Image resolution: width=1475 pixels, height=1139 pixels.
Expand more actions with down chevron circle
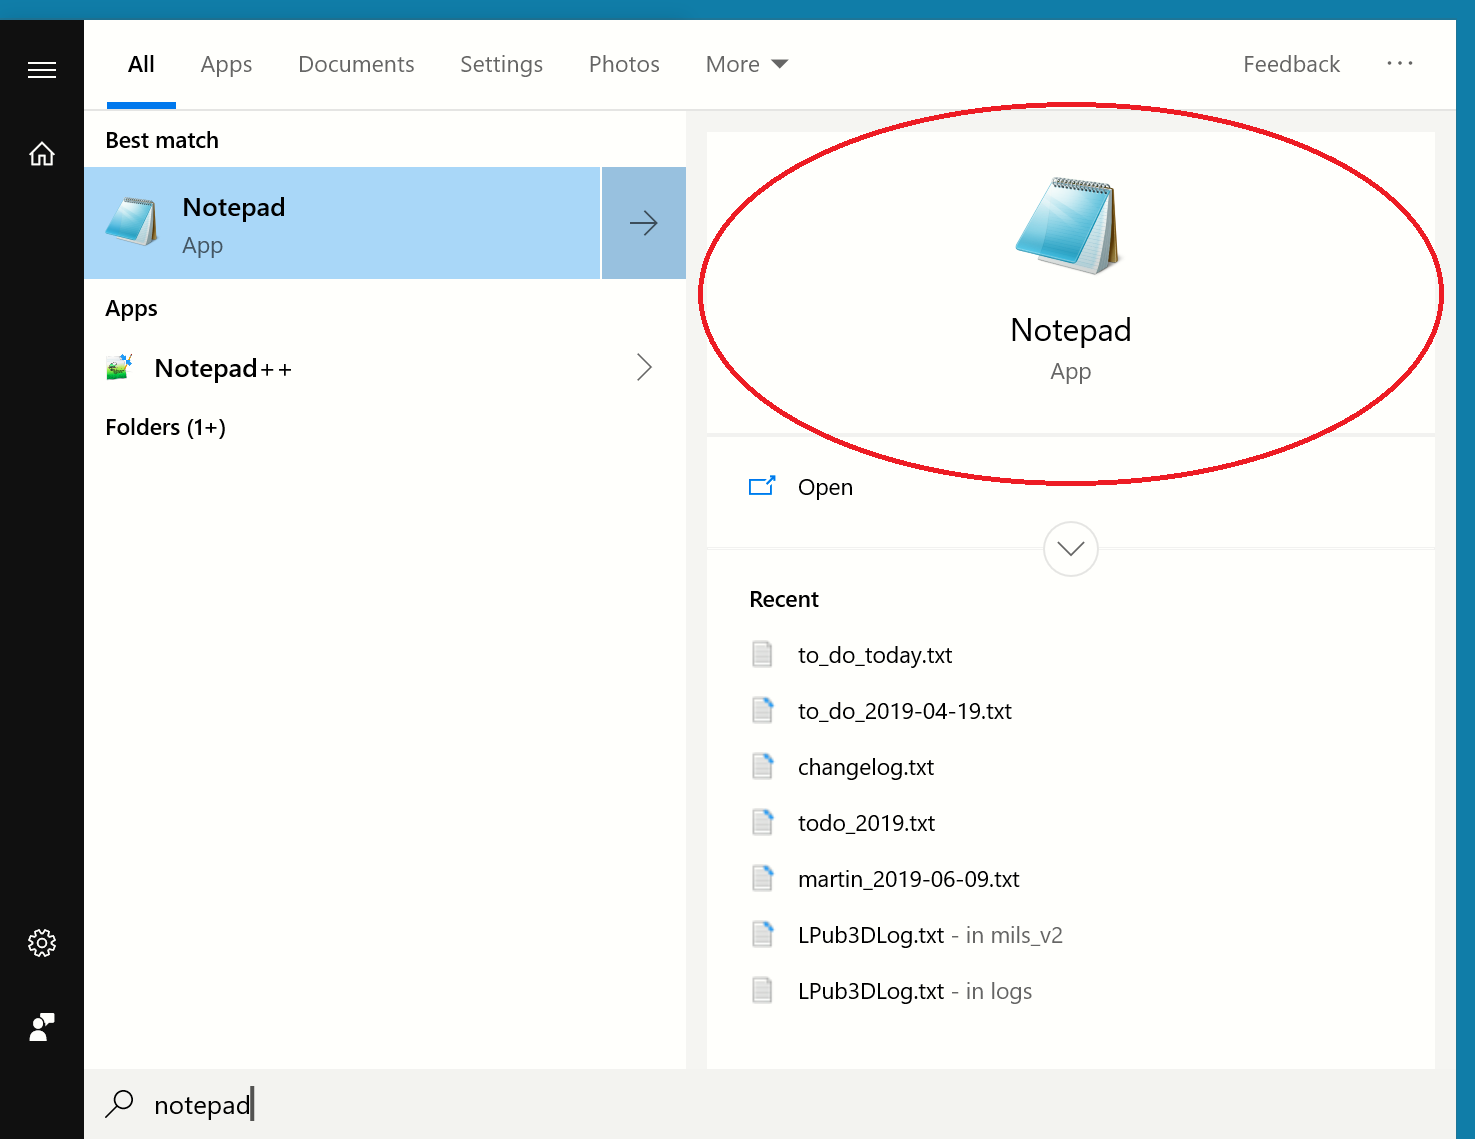[x=1070, y=549]
